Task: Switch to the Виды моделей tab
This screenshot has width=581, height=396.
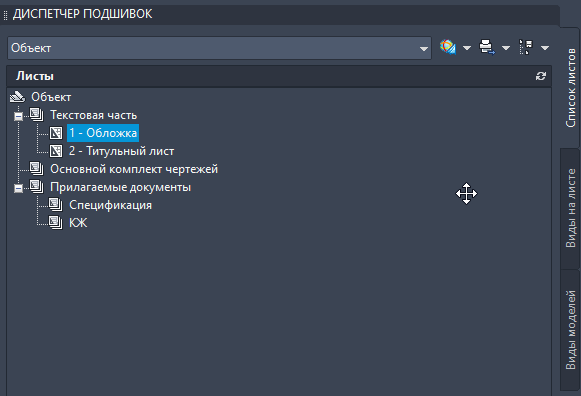Action: pos(570,330)
